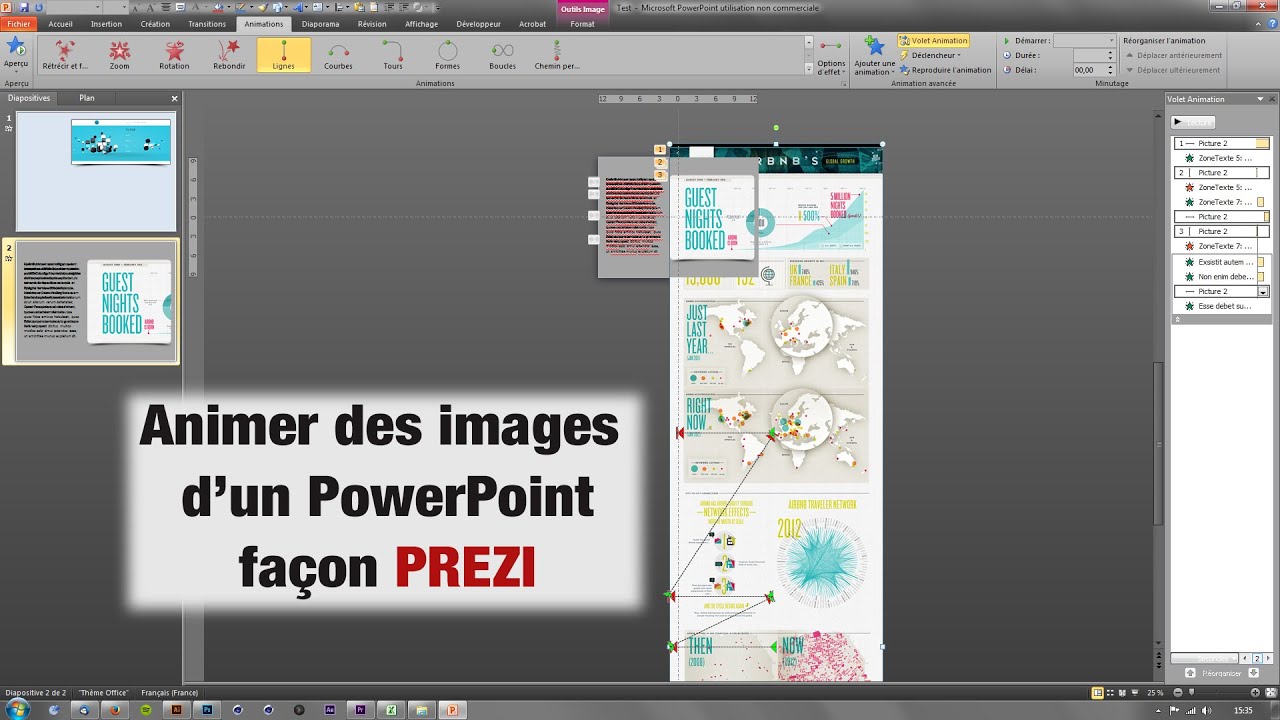Choose the Chemin personnalisé motion path
The image size is (1280, 720).
(x=557, y=55)
